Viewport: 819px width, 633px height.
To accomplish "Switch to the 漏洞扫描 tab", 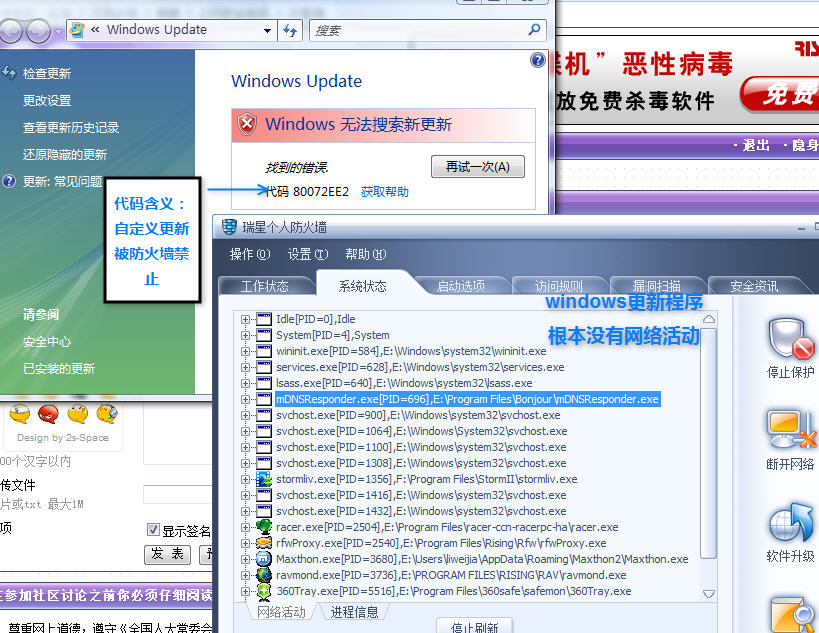I will (657, 286).
